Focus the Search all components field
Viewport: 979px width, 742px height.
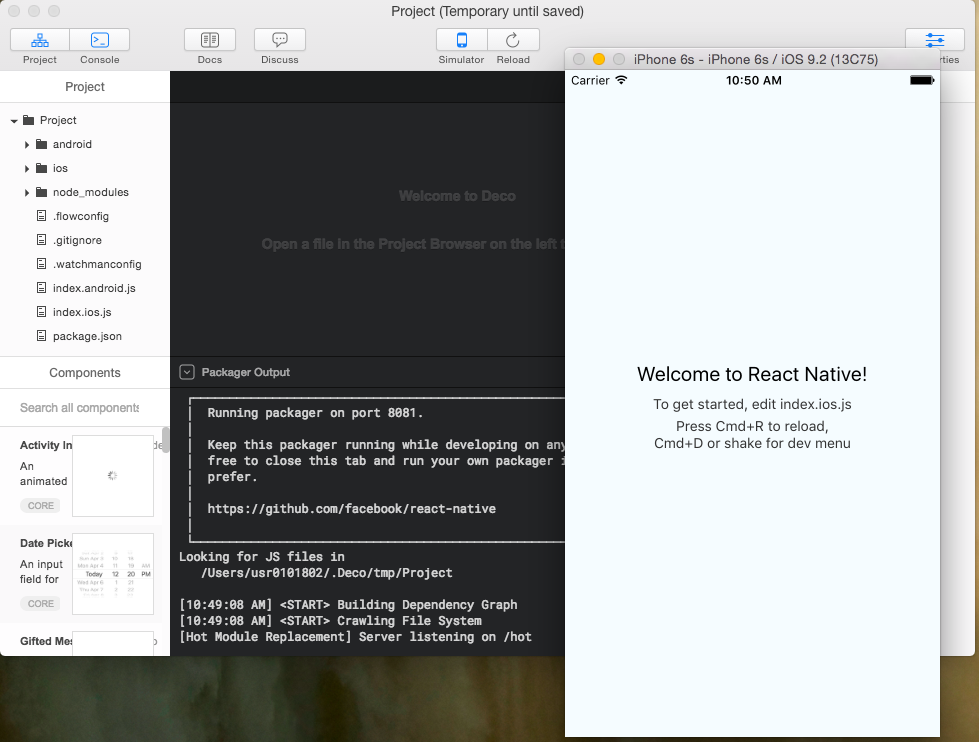(x=80, y=408)
